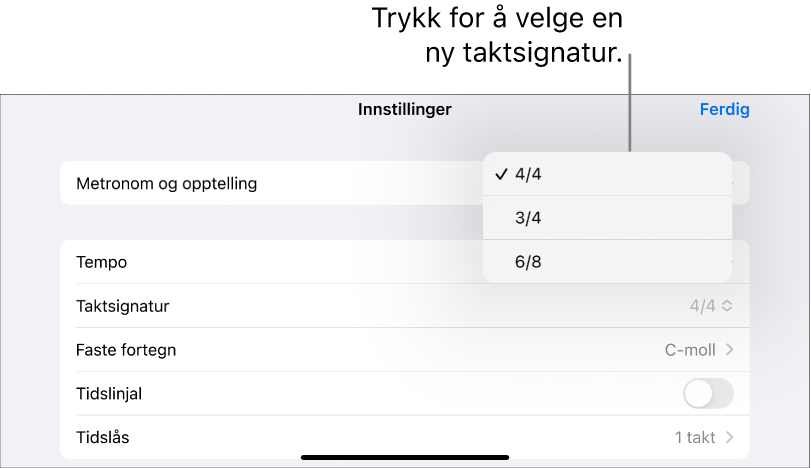Screen dimensions: 811x468
Task: Toggle the Tidslinjal switch
Action: click(x=708, y=394)
